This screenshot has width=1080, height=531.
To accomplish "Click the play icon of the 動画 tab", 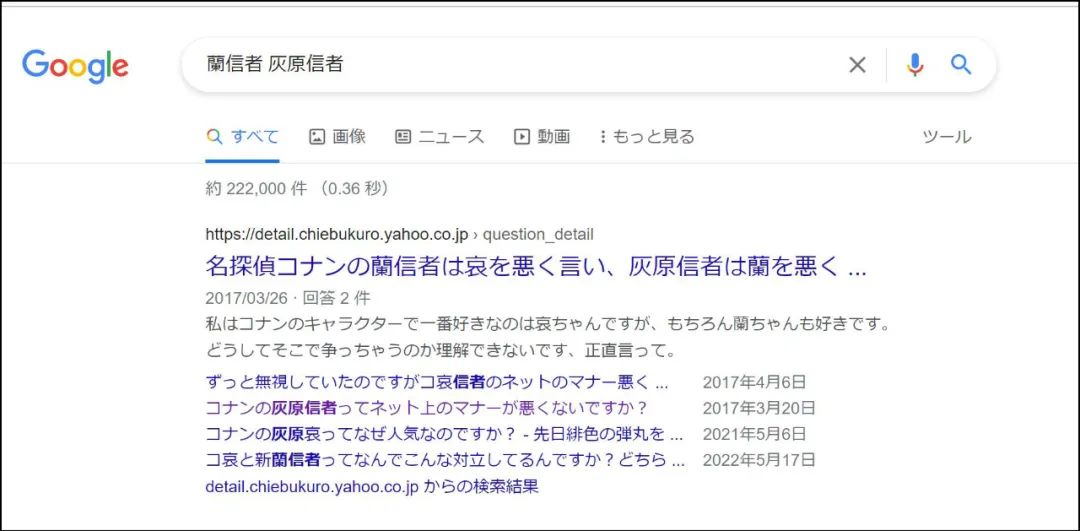I will (521, 136).
